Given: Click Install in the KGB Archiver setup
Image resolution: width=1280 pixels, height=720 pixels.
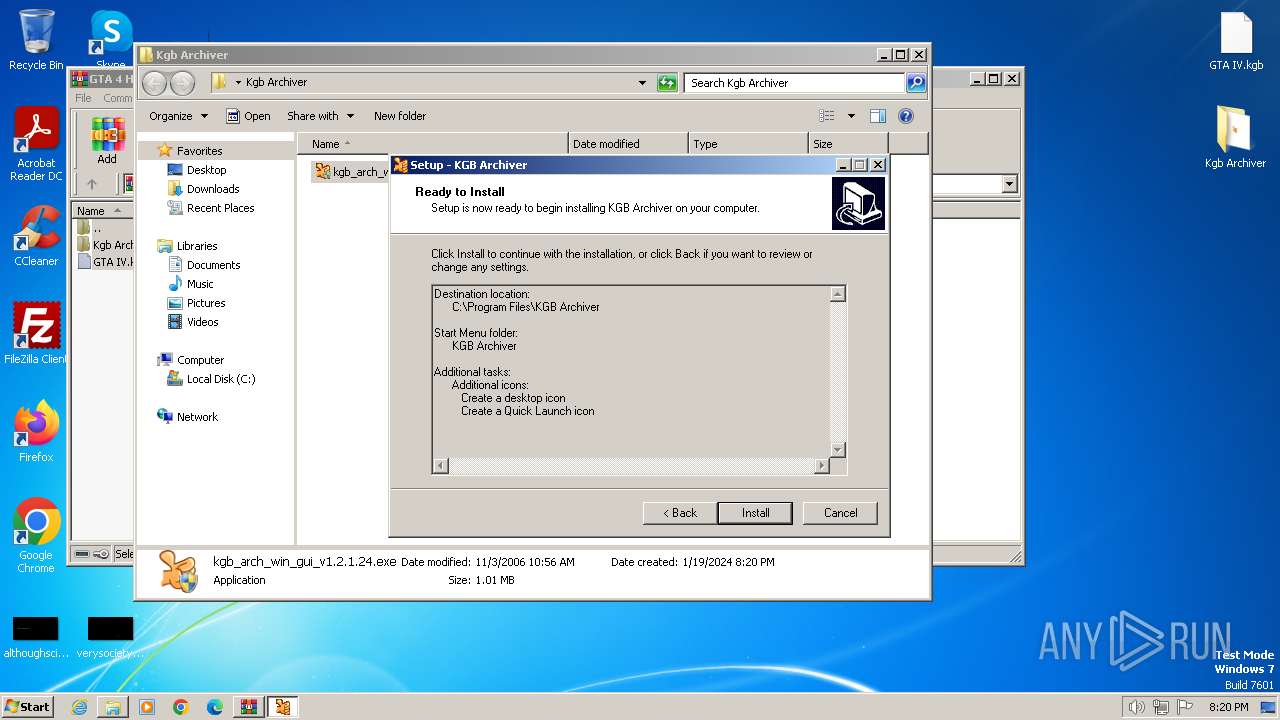Looking at the screenshot, I should 755,513.
